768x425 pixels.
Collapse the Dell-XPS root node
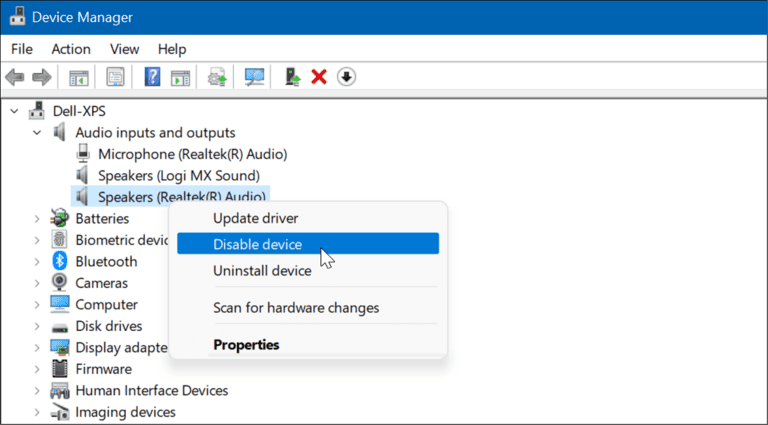(15, 111)
